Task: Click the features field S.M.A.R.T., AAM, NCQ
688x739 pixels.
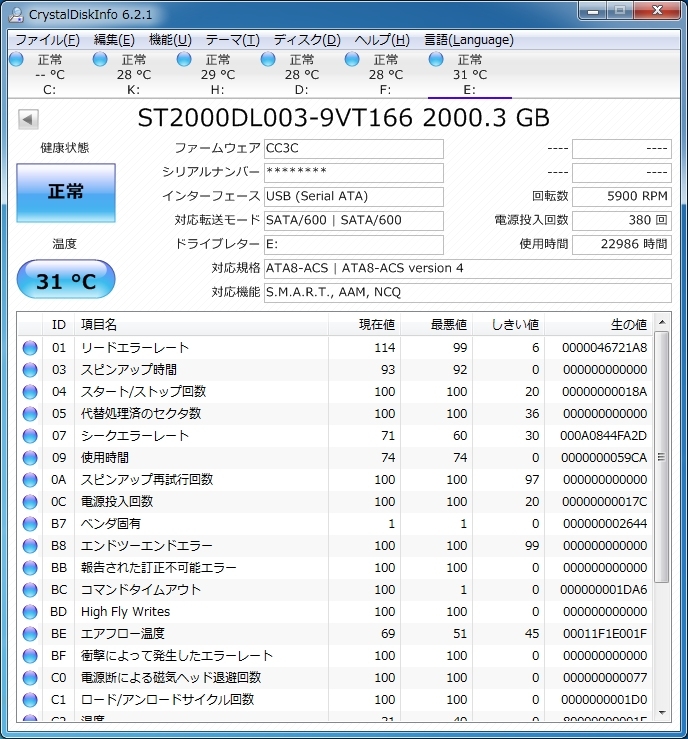Action: click(x=468, y=293)
